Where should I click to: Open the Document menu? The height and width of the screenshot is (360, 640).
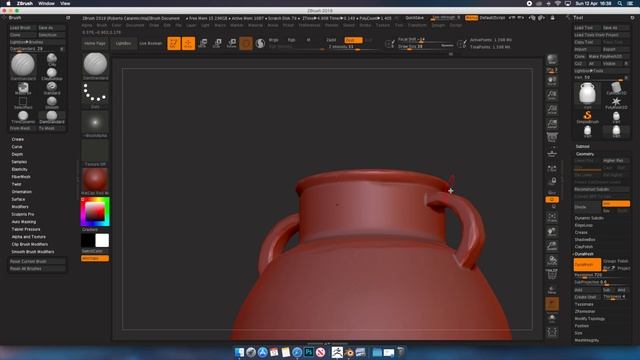(x=135, y=25)
